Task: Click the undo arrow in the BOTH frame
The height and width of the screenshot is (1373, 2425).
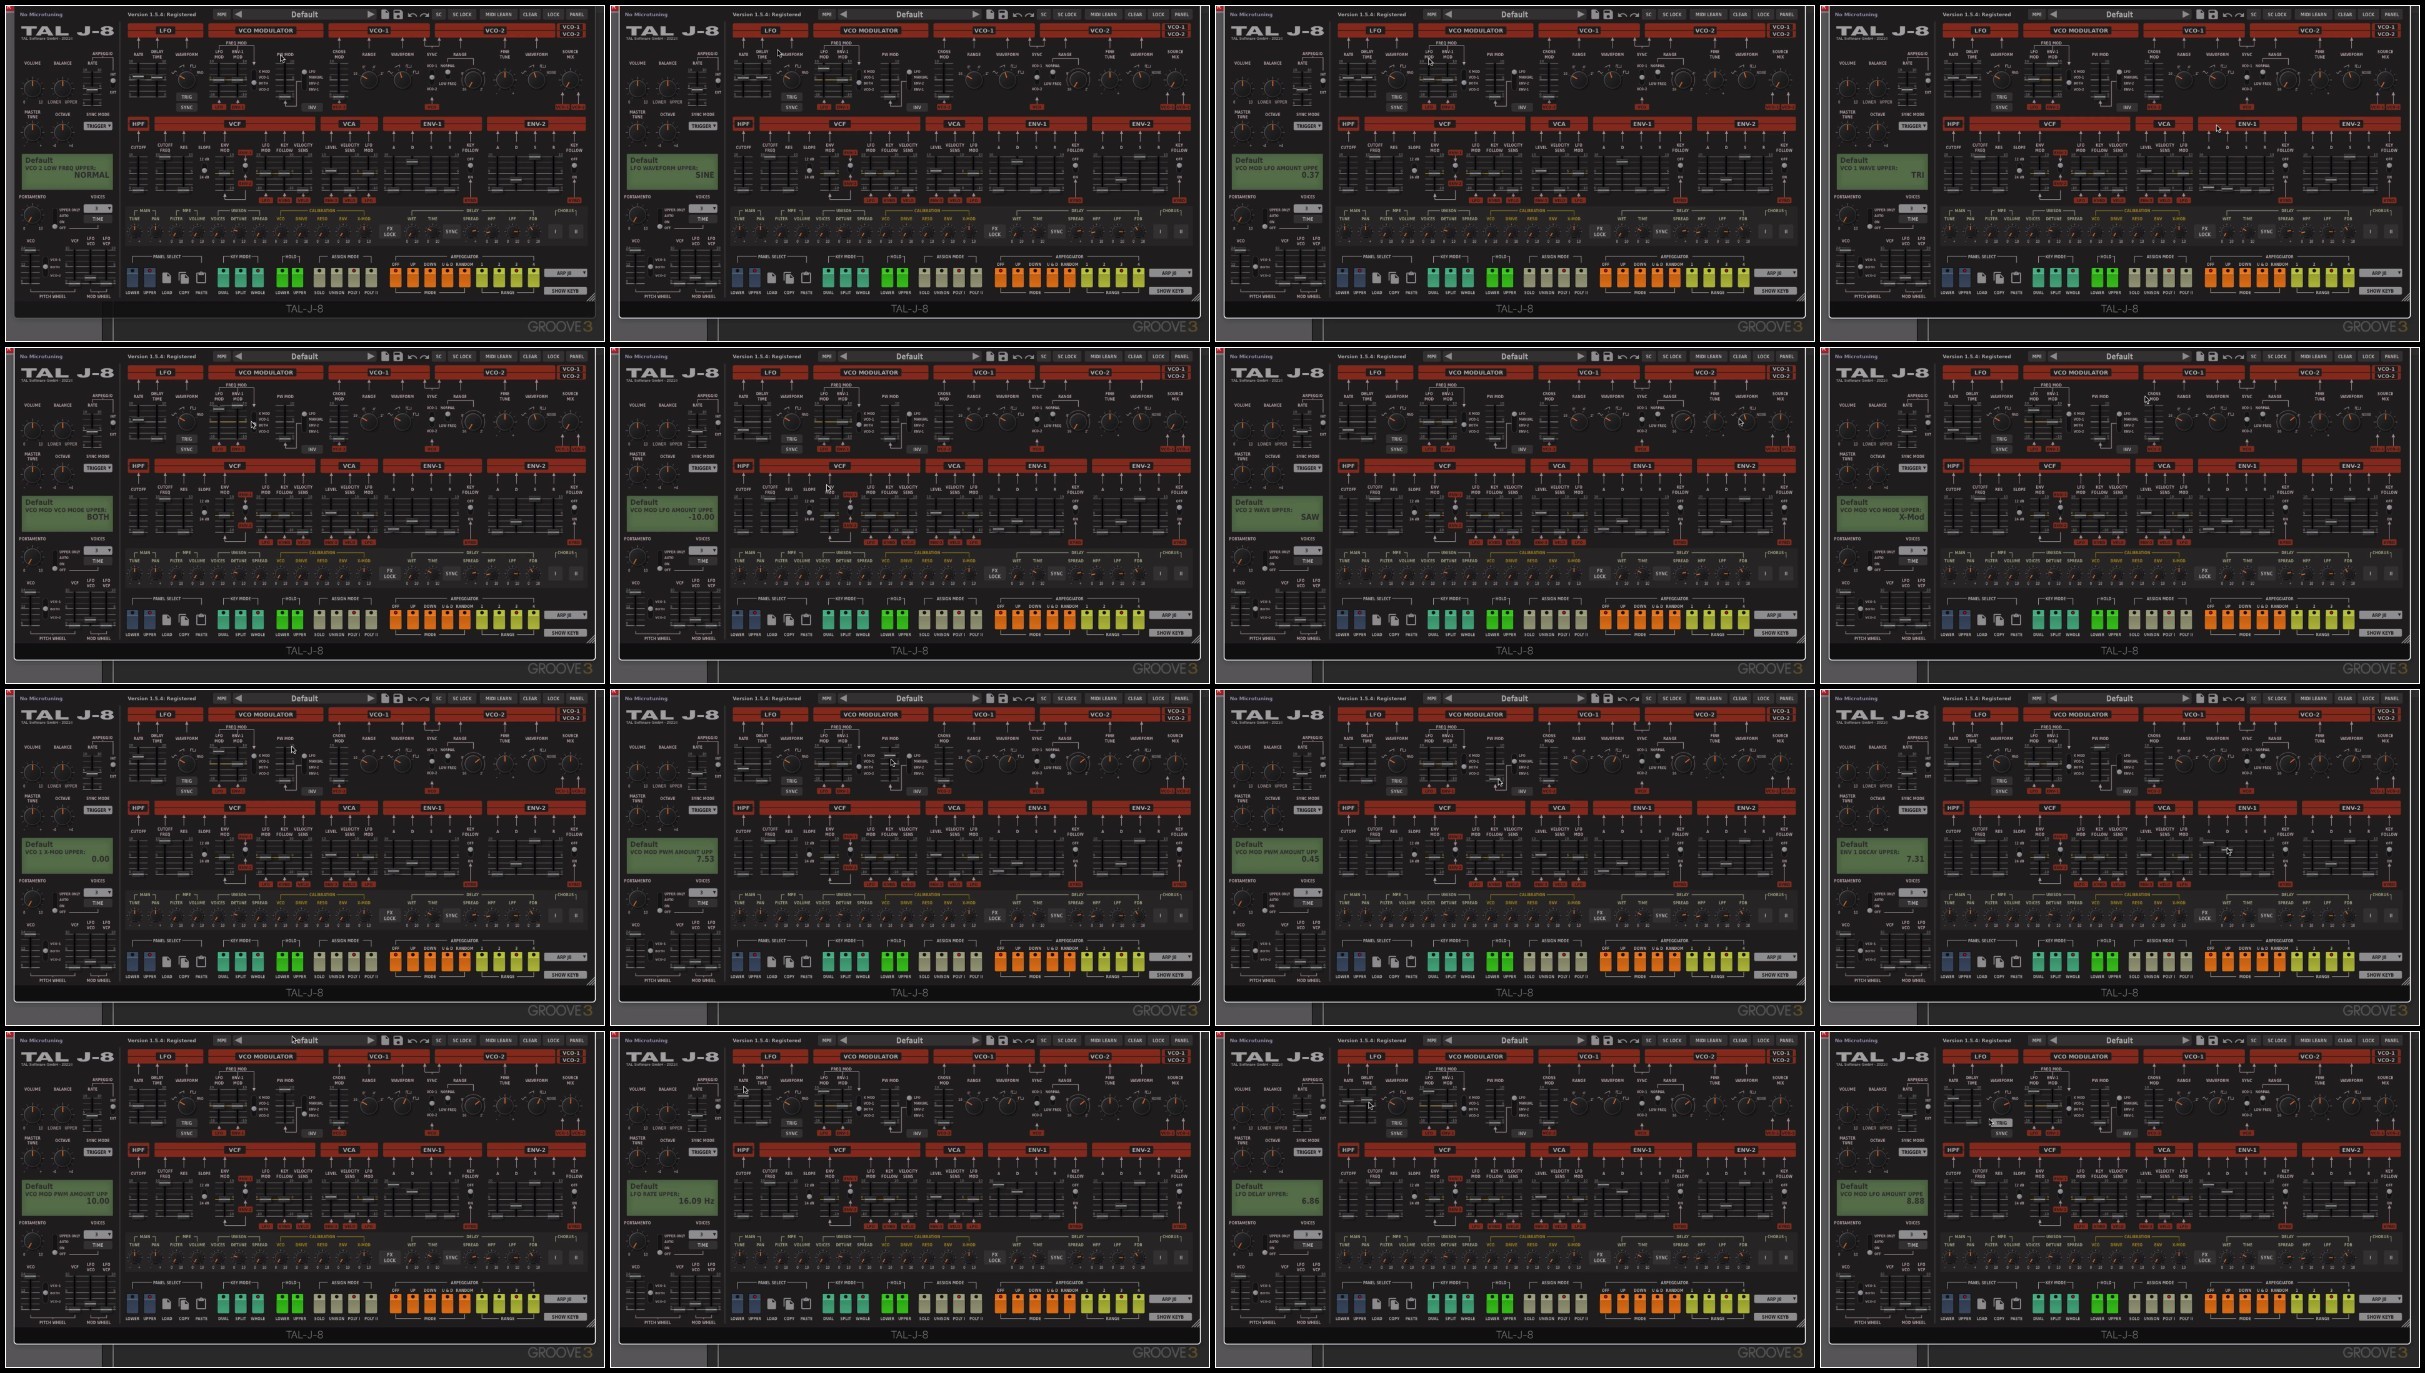Action: [411, 357]
